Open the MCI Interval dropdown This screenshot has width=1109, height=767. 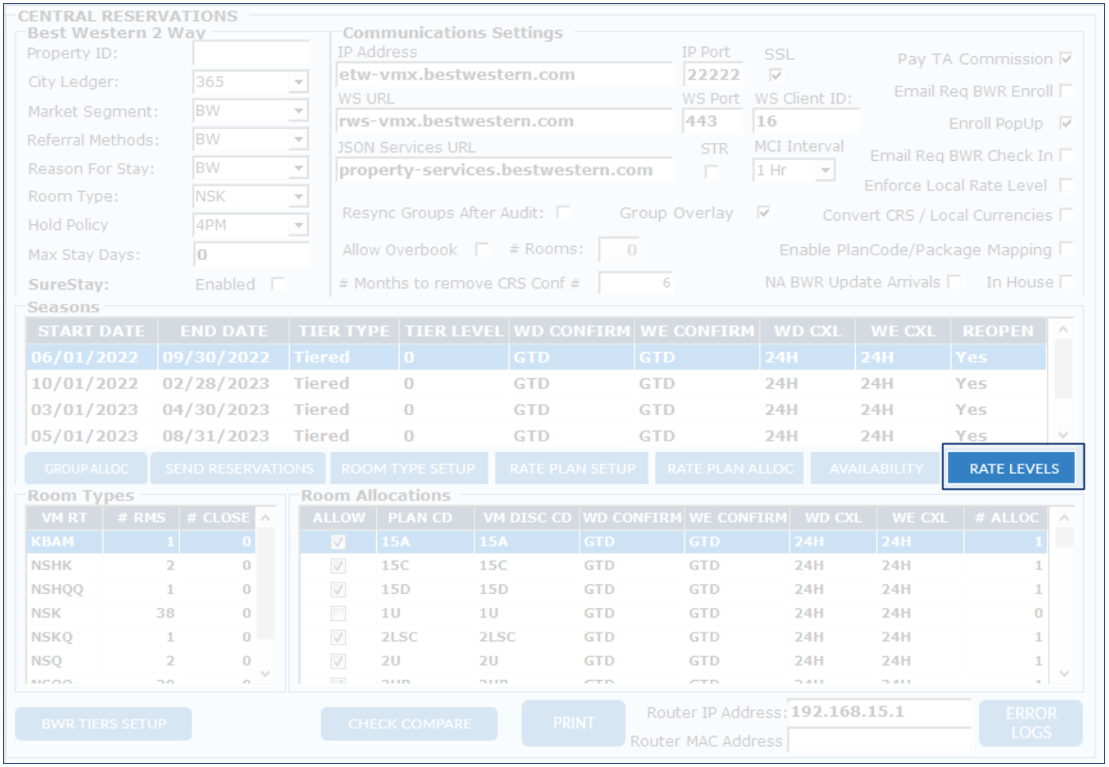pyautogui.click(x=825, y=171)
